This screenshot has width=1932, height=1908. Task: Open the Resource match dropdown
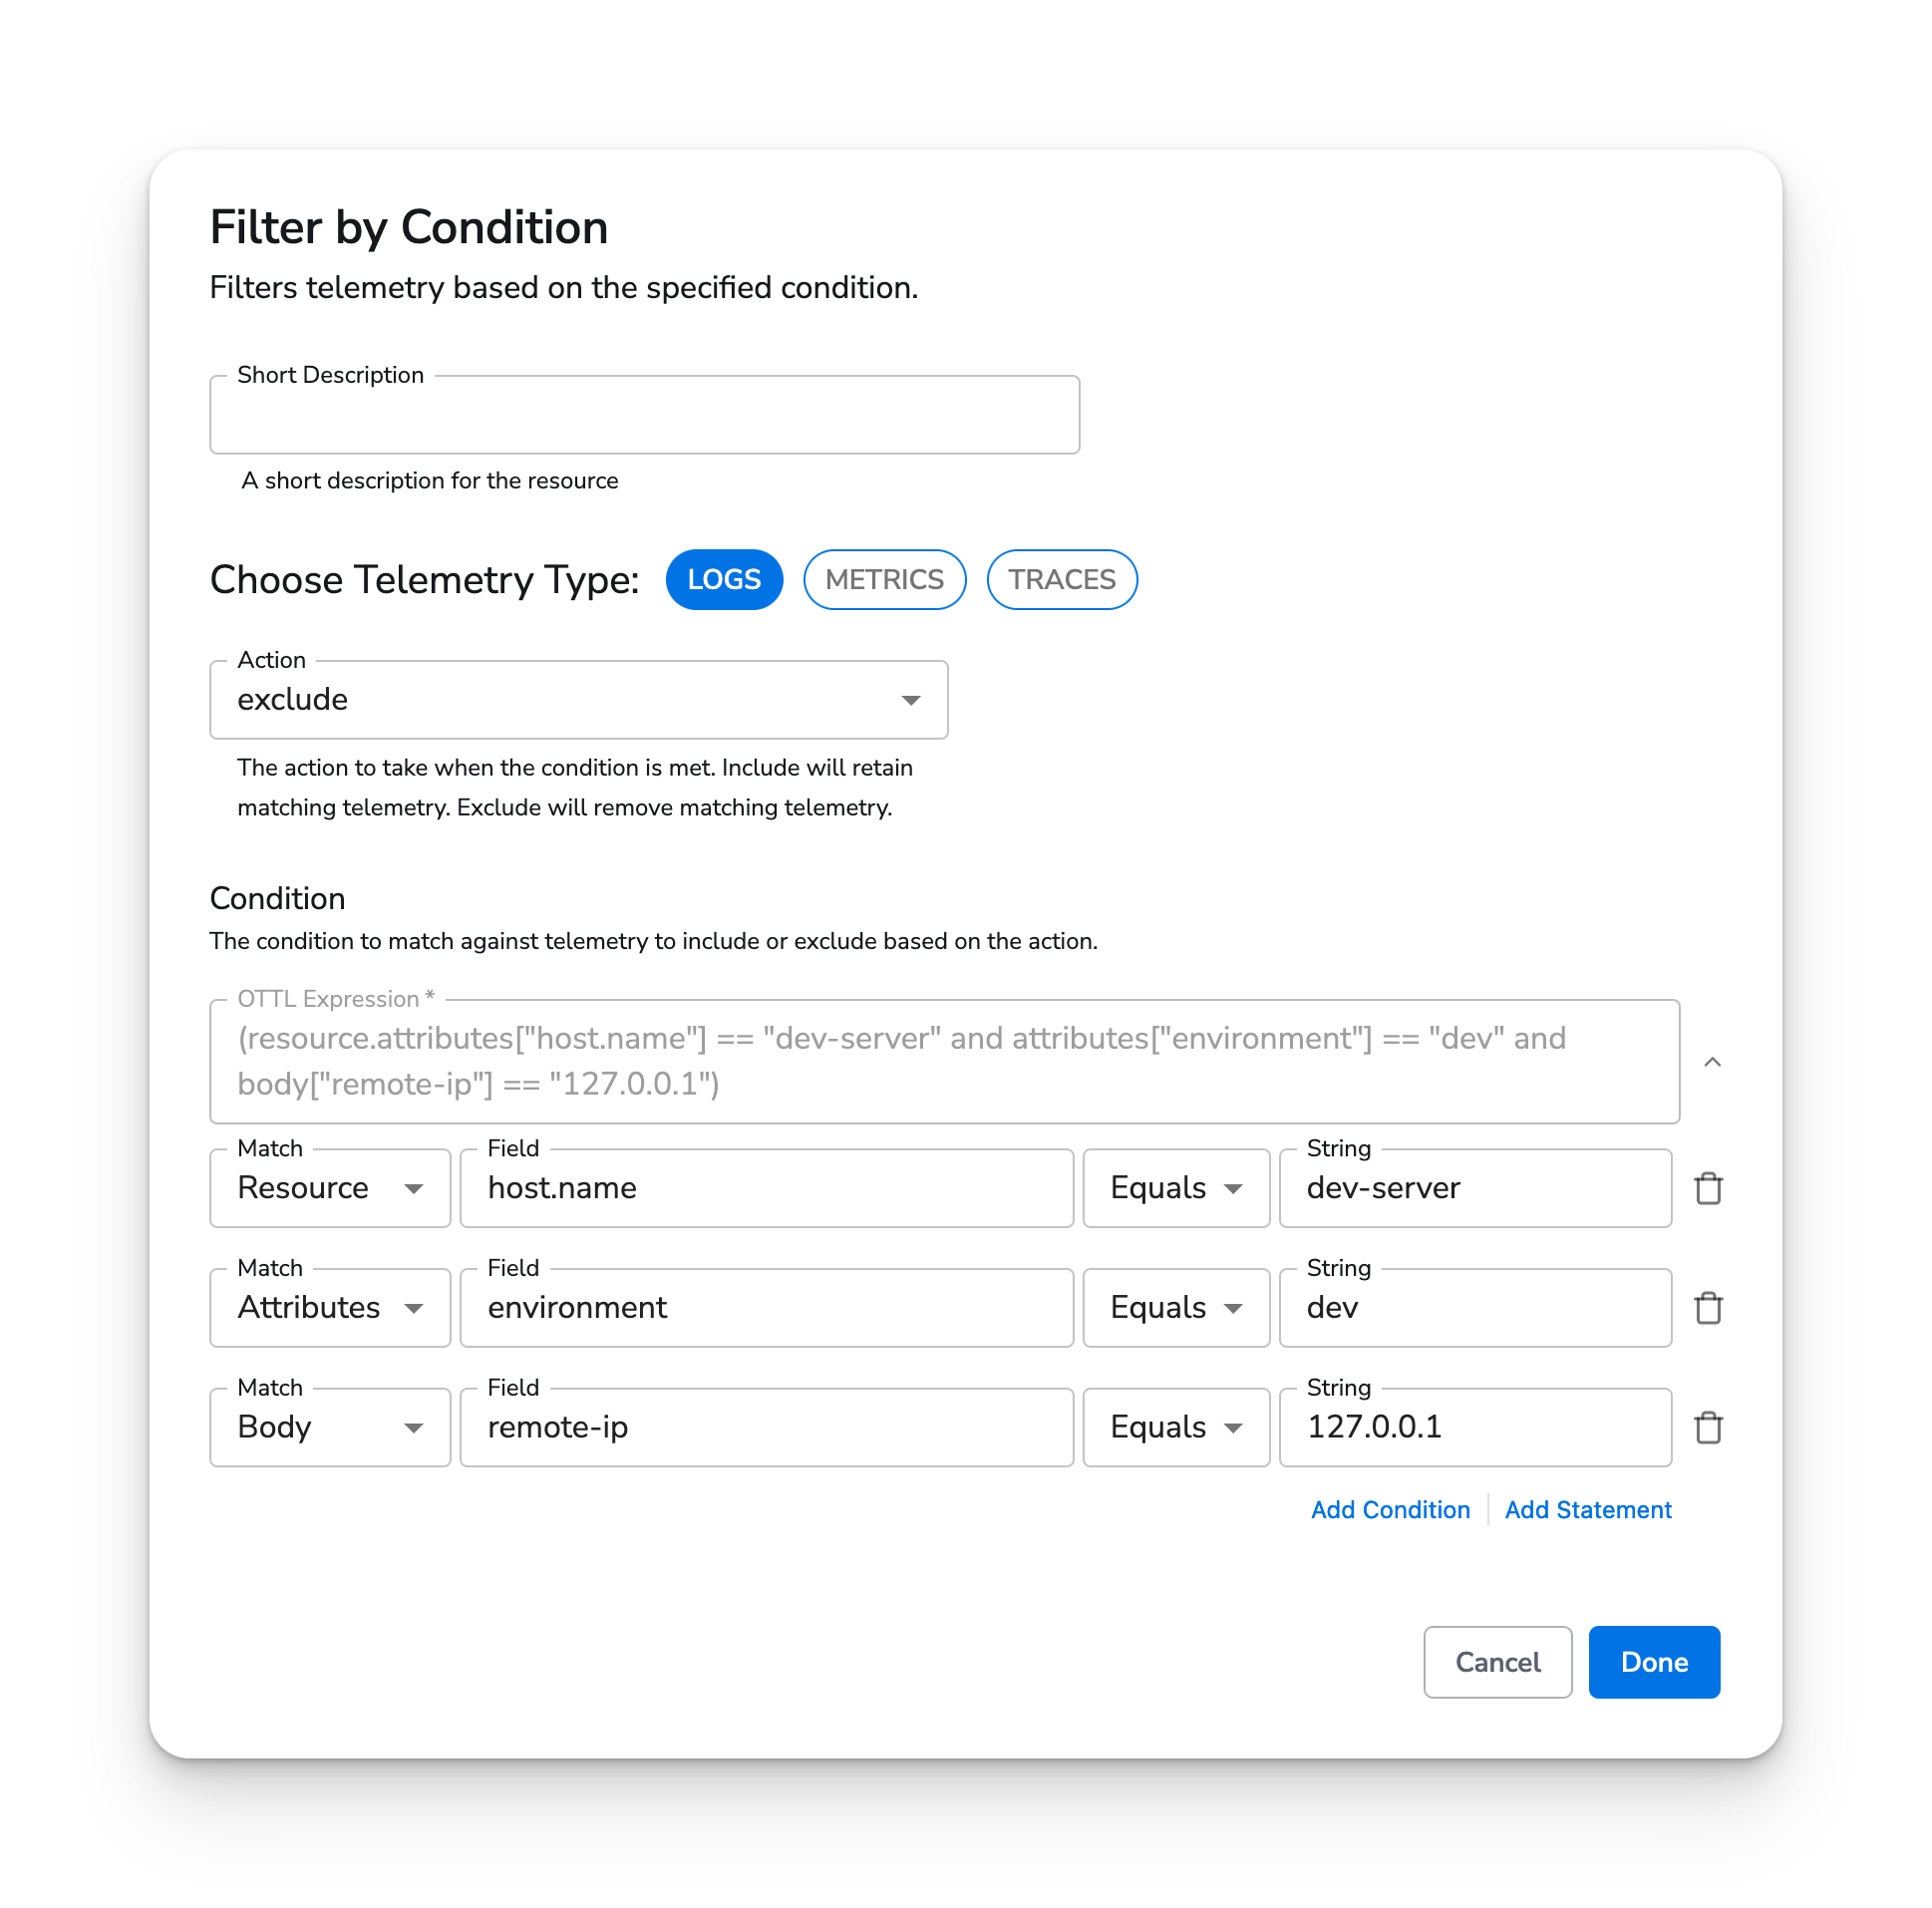pos(414,1188)
